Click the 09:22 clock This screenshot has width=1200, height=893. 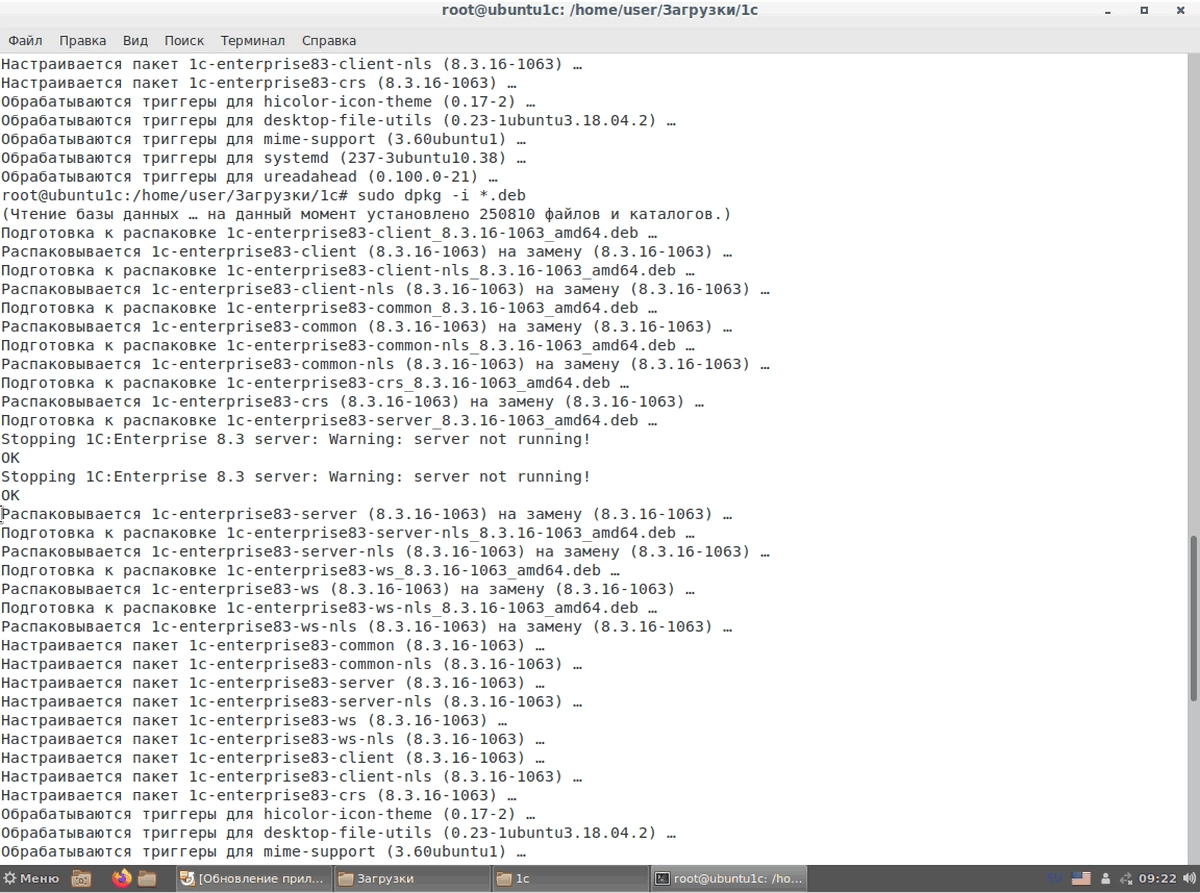pyautogui.click(x=1158, y=879)
